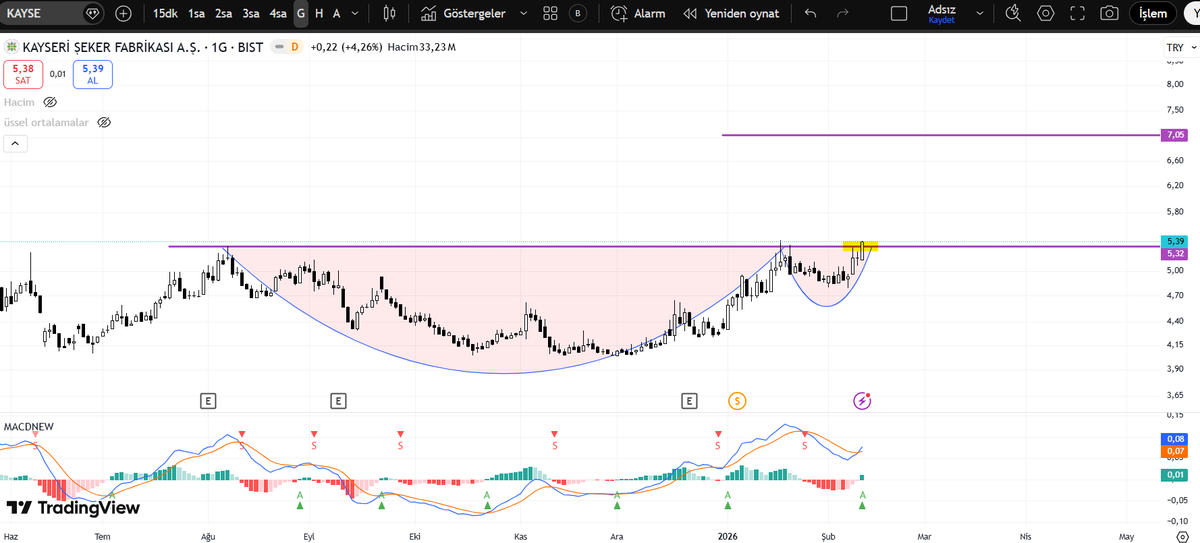Click the blue 0,08 MACD value label
The width and height of the screenshot is (1200, 543).
1174,439
